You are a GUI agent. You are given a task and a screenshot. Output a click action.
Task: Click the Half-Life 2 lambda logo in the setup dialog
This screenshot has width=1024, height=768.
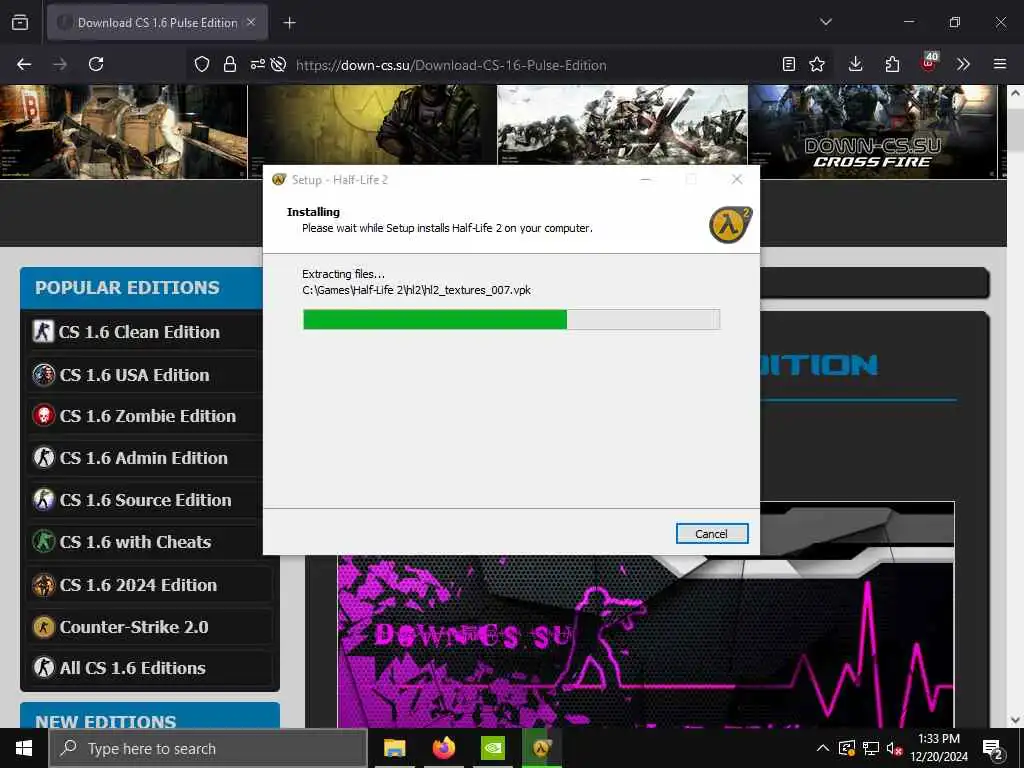(x=731, y=225)
